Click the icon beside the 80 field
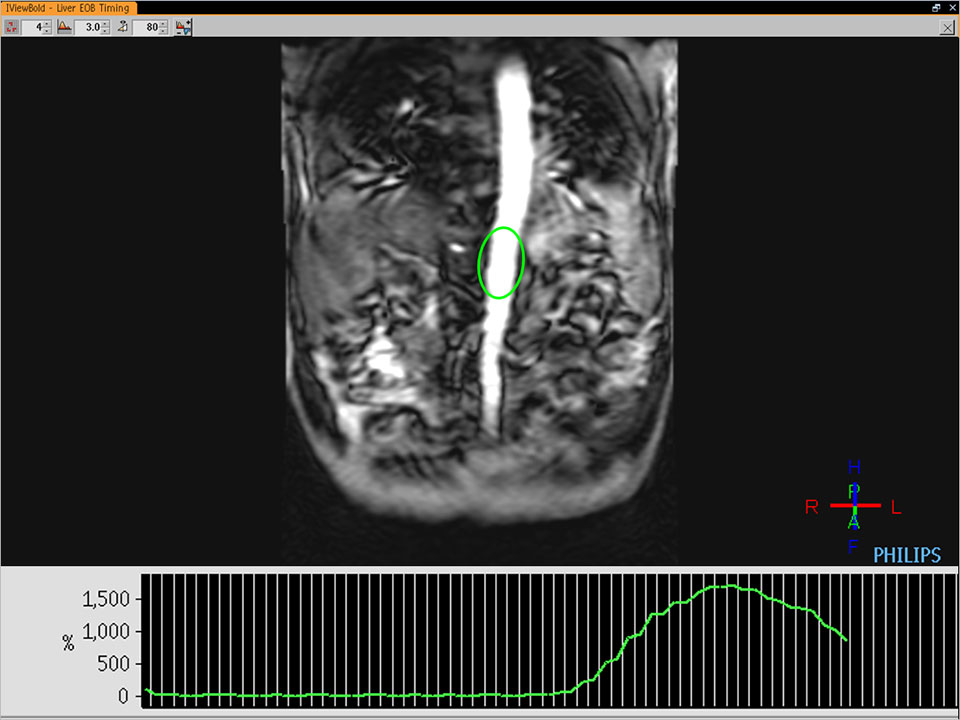The height and width of the screenshot is (720, 960). pos(122,27)
